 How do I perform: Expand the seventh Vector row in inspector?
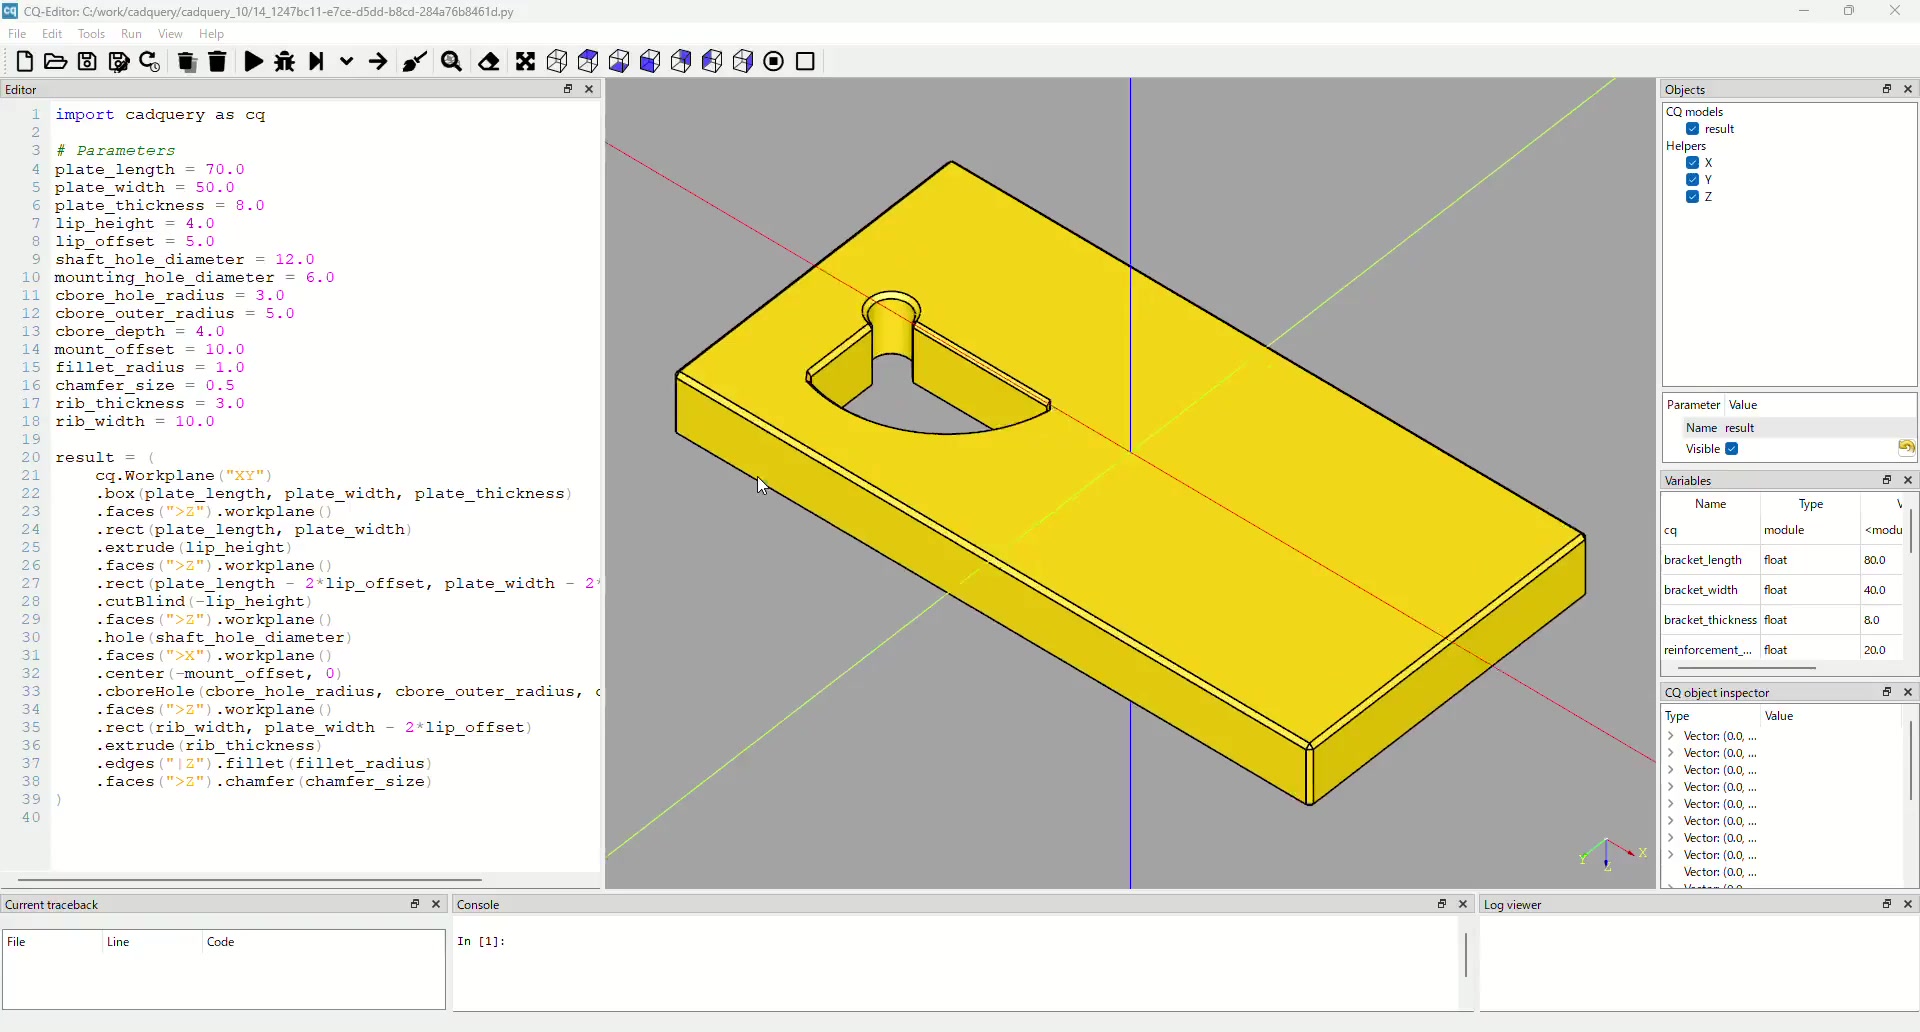(1672, 838)
